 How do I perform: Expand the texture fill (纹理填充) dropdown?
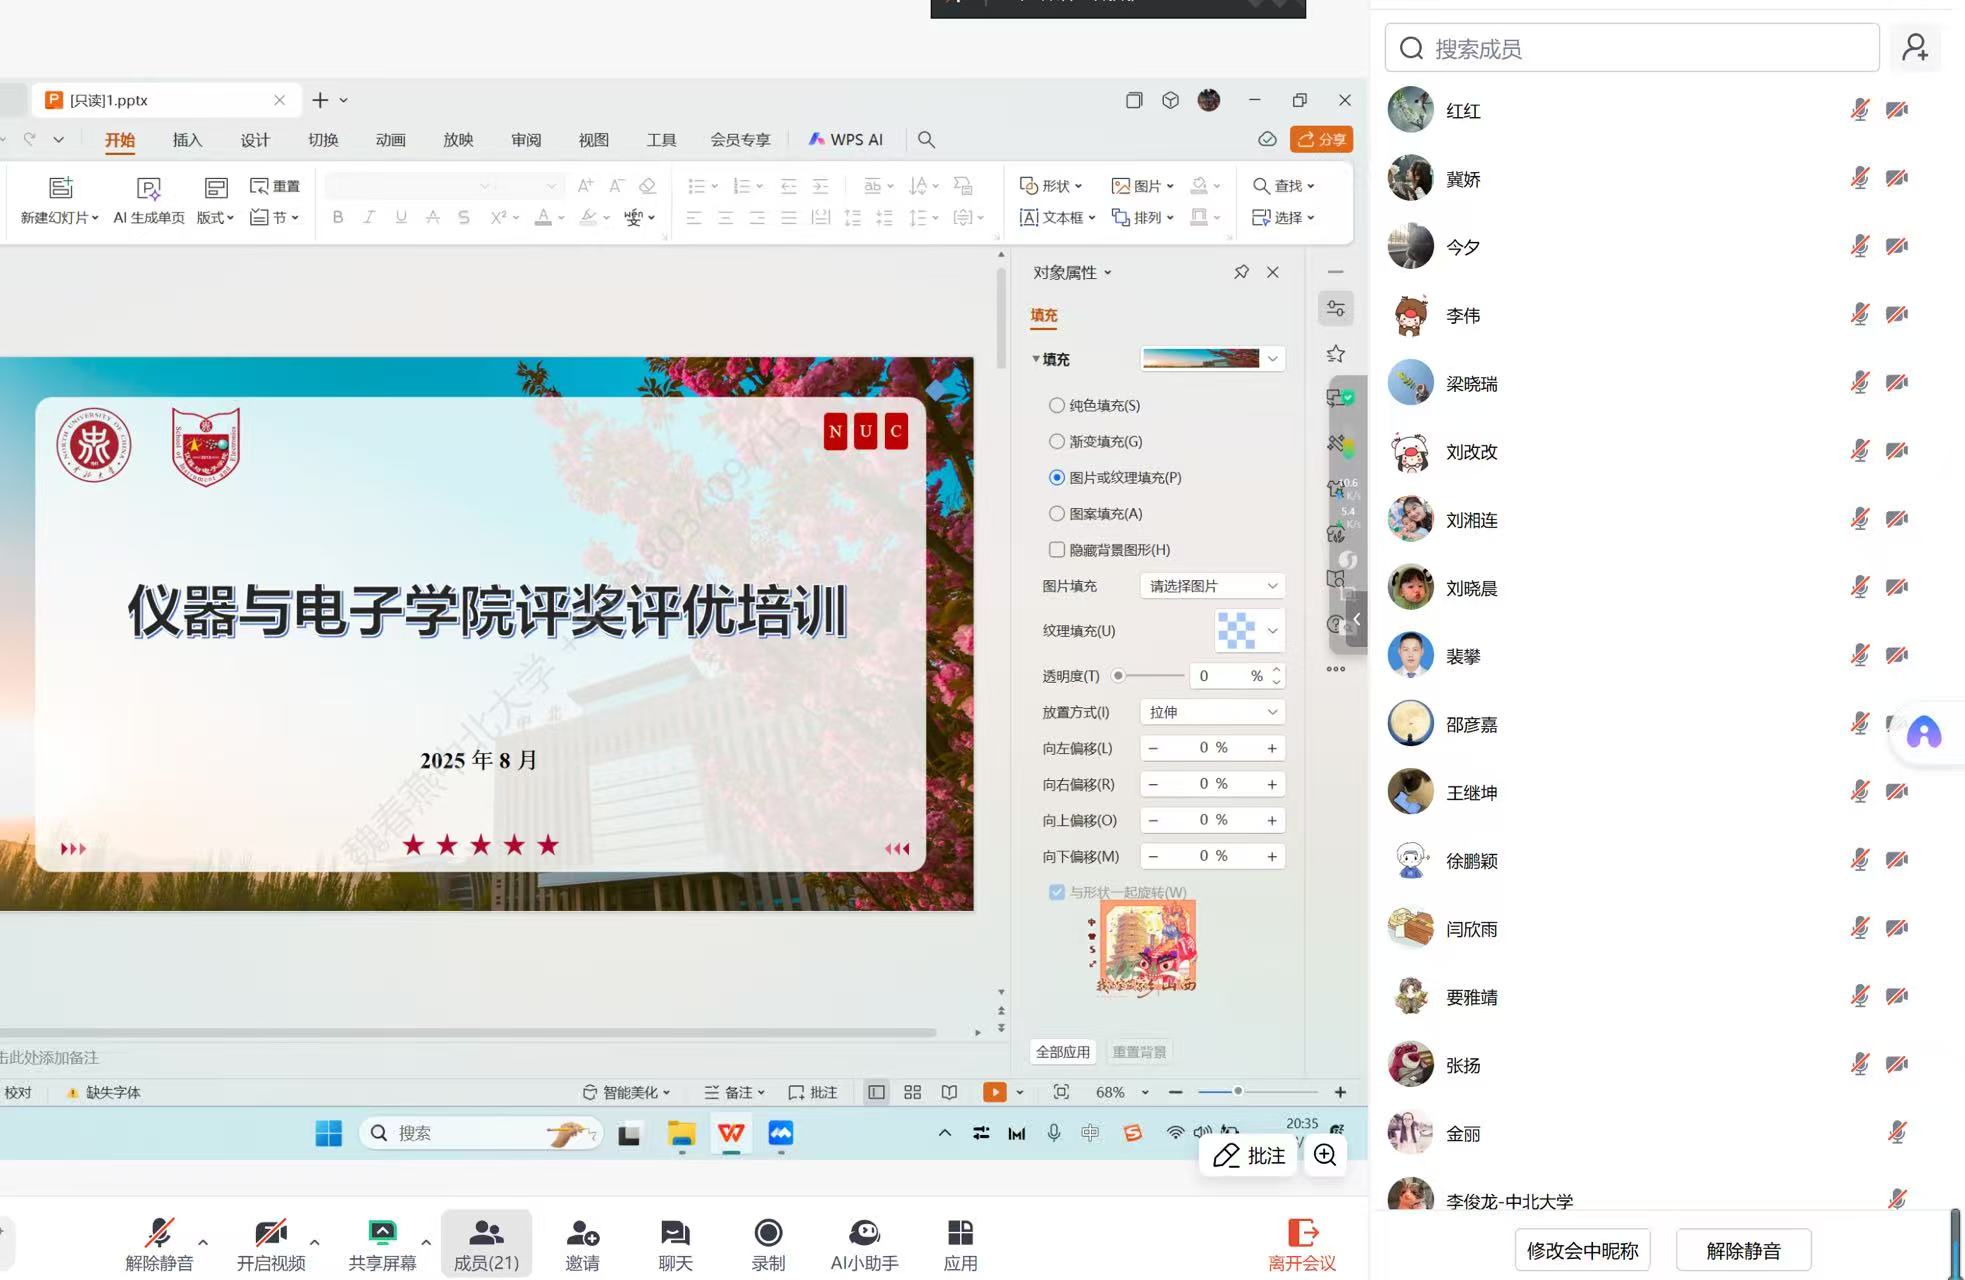(x=1272, y=631)
